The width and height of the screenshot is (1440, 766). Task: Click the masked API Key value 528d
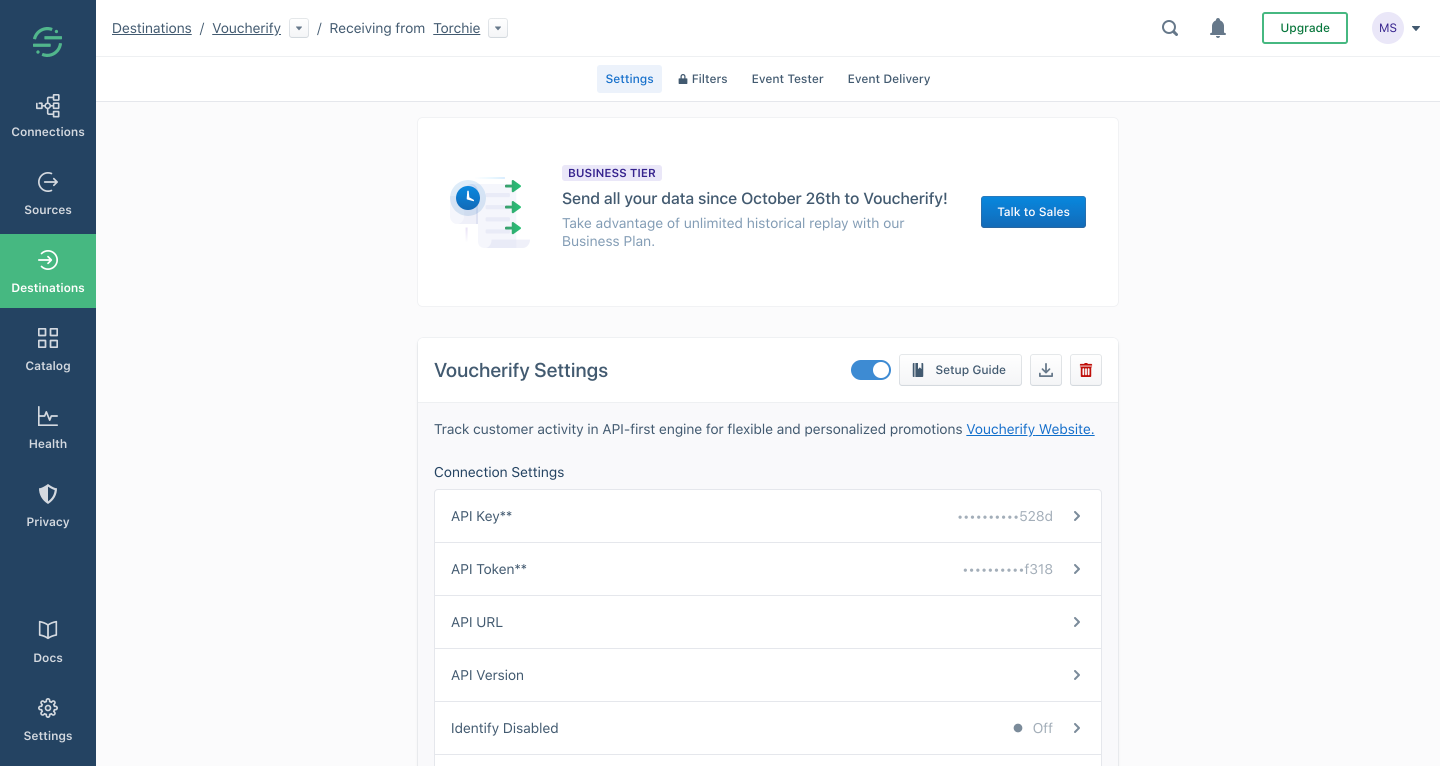[x=1005, y=516]
